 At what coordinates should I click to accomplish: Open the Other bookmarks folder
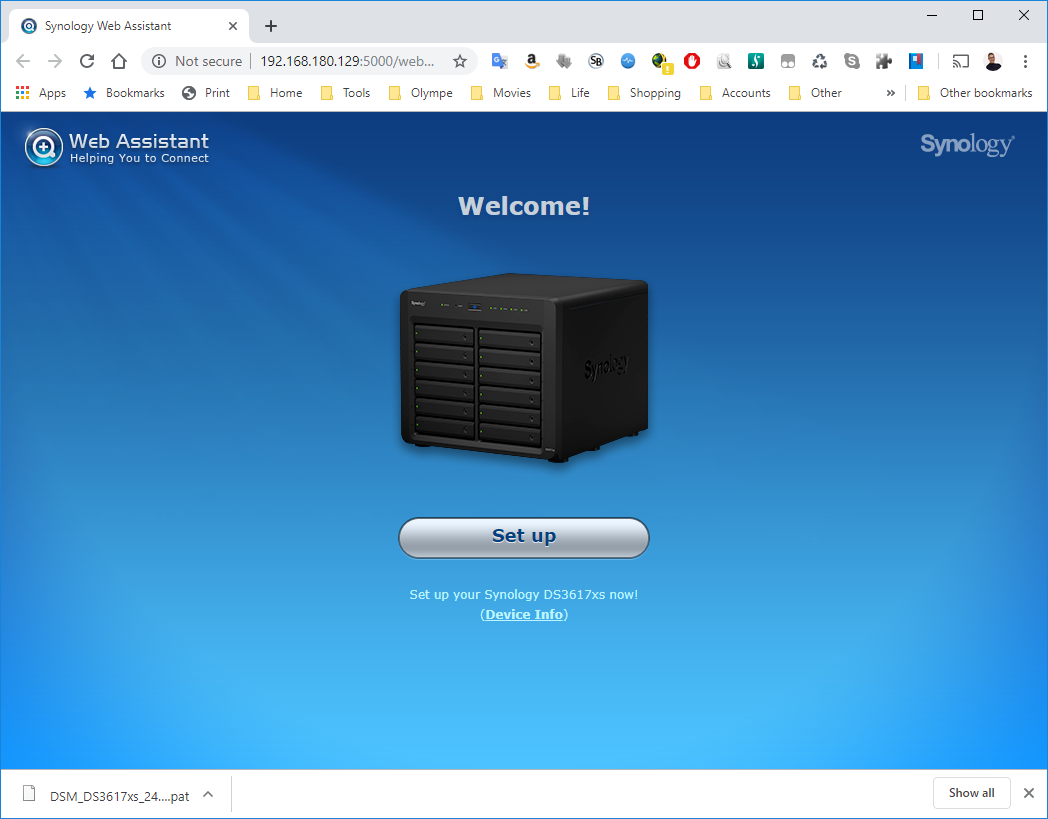pyautogui.click(x=815, y=93)
